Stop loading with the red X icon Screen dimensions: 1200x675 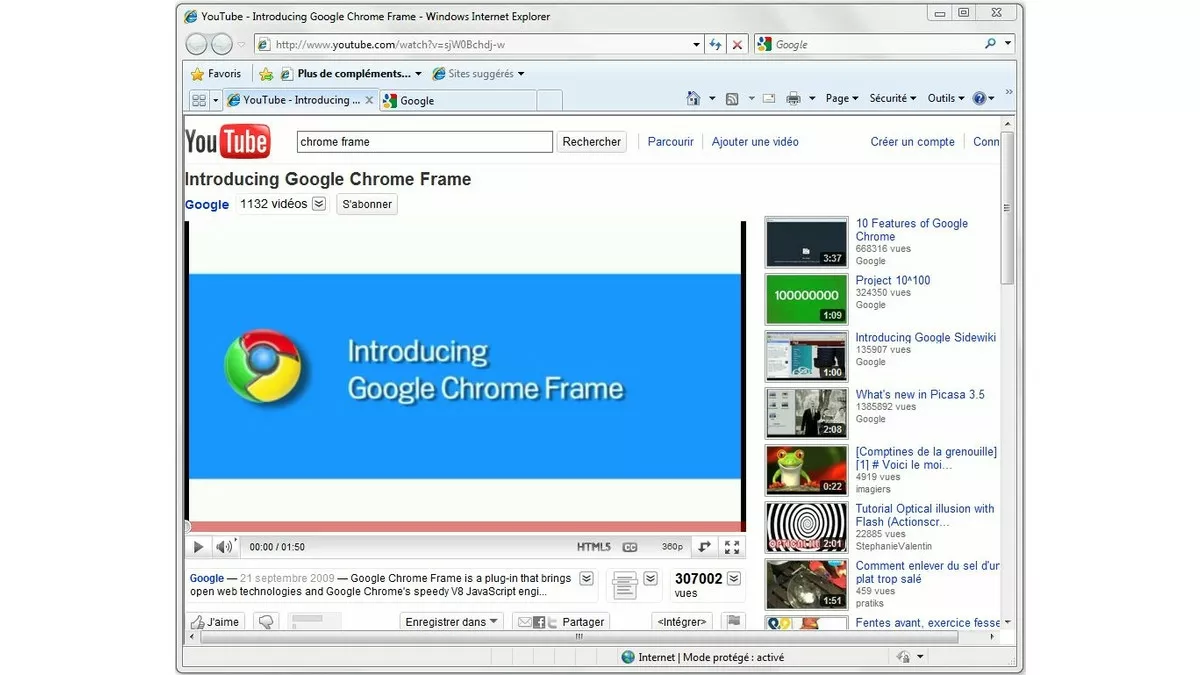[738, 44]
